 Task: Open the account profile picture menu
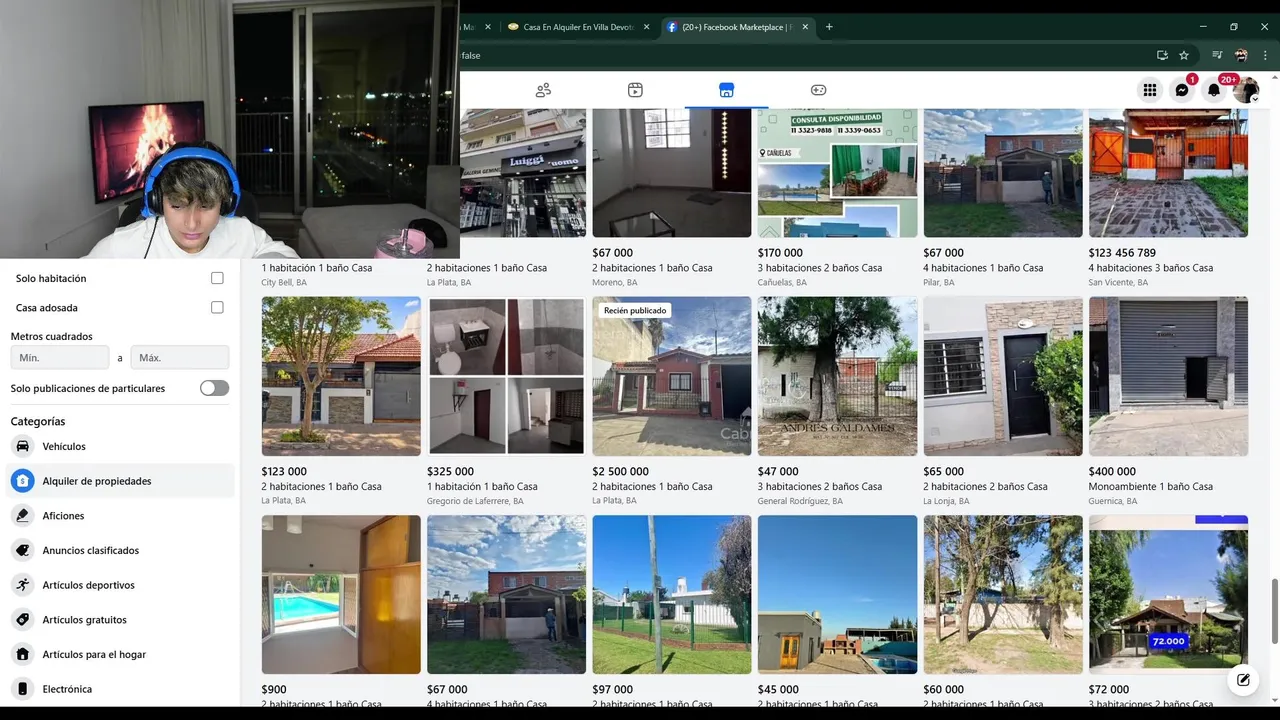click(x=1246, y=90)
